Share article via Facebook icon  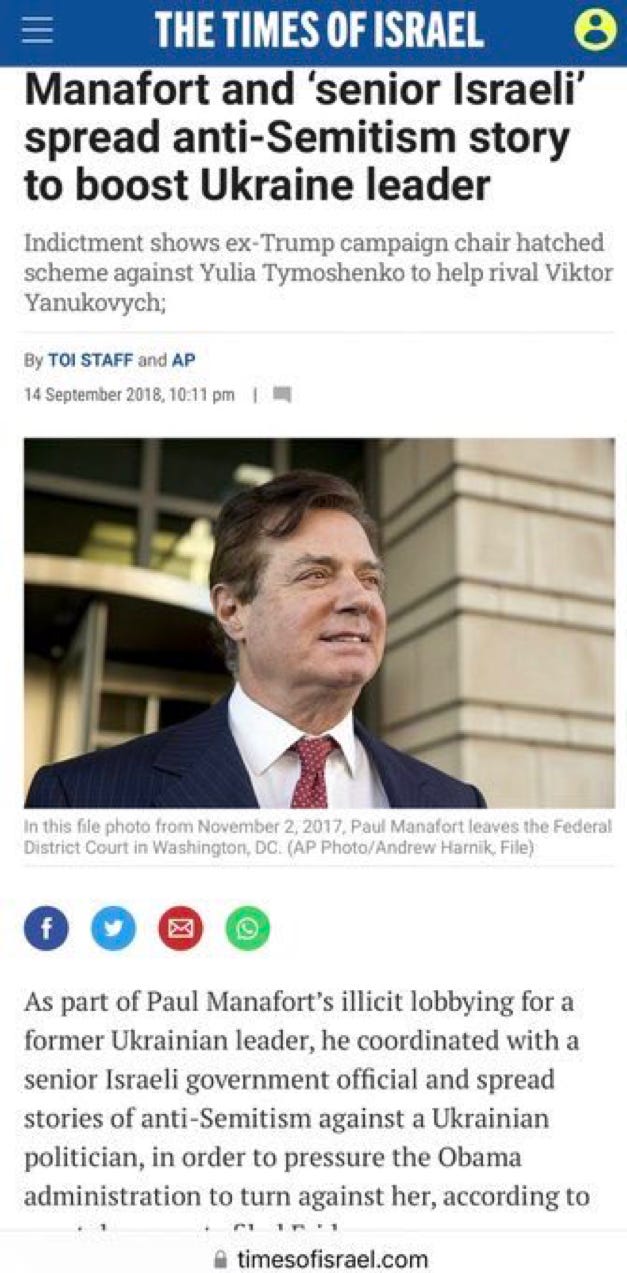click(46, 930)
